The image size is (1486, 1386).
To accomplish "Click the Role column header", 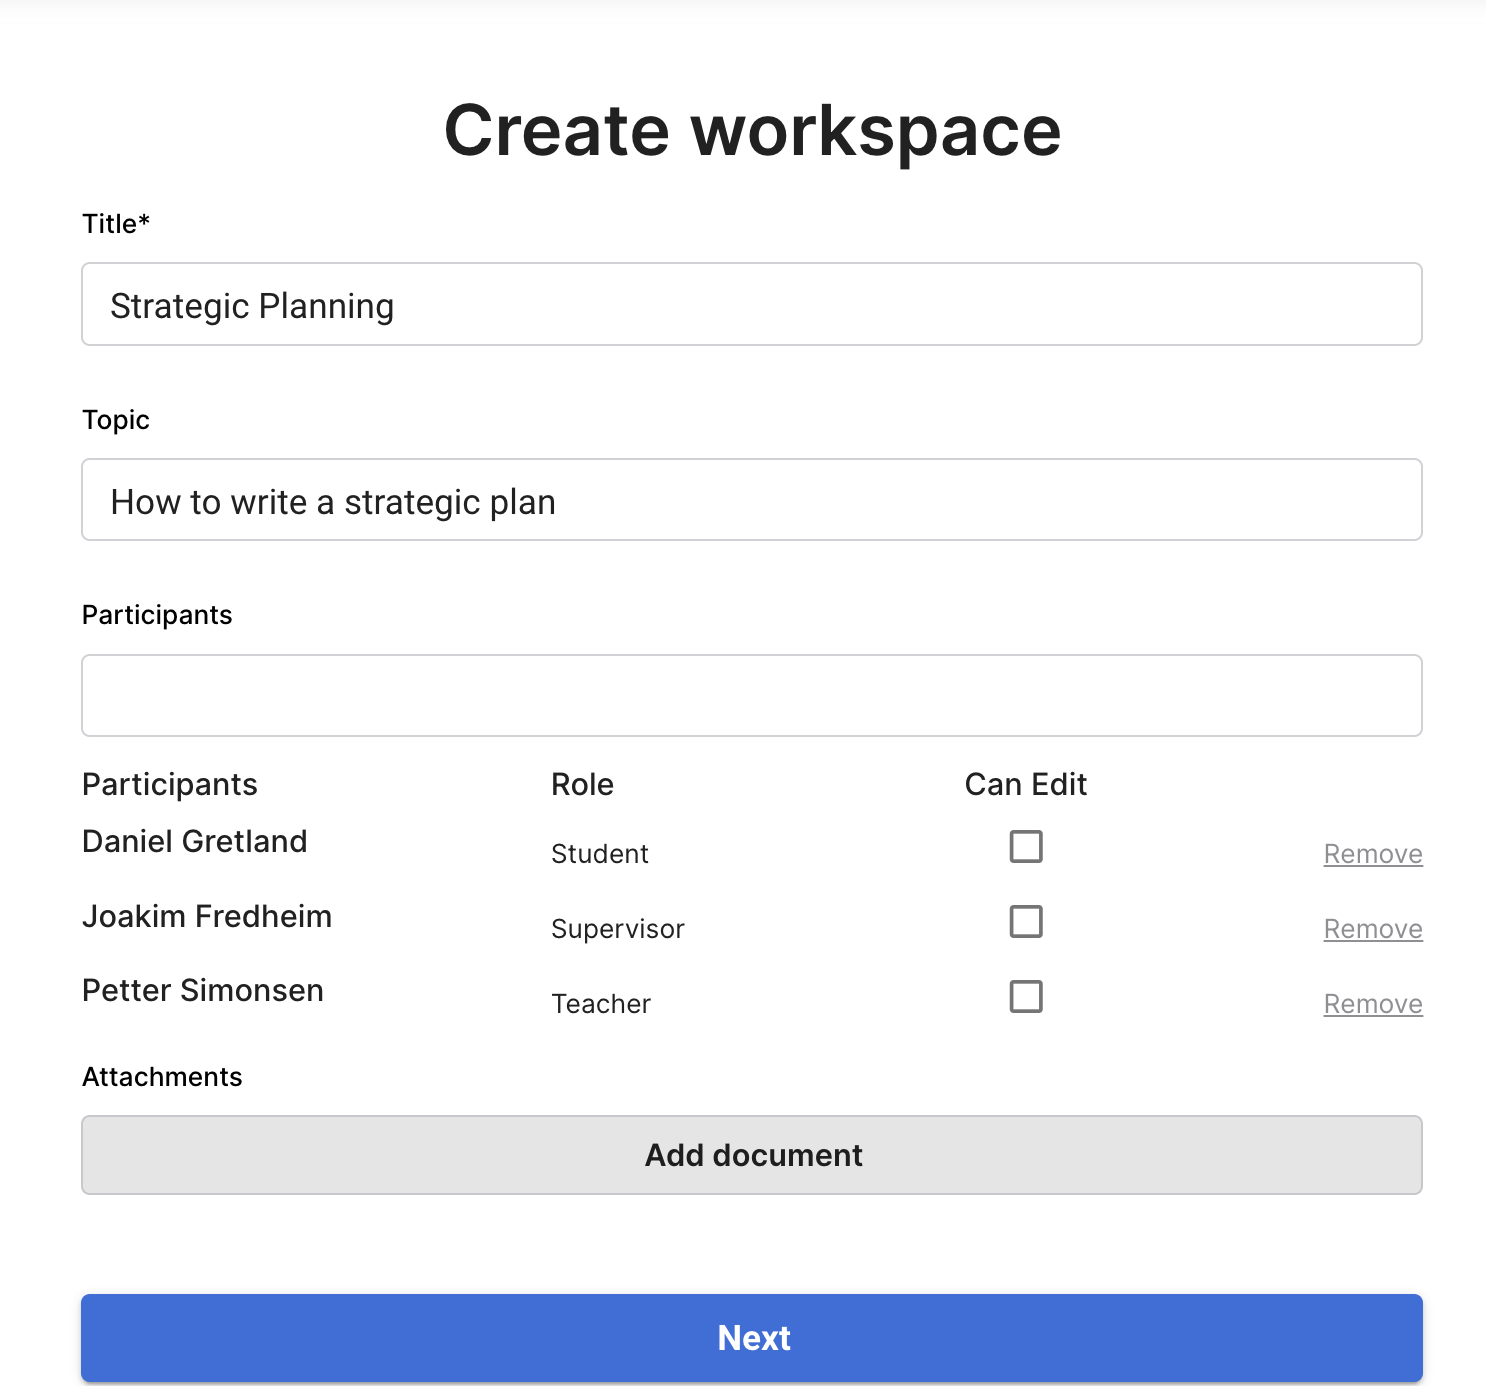I will 582,785.
